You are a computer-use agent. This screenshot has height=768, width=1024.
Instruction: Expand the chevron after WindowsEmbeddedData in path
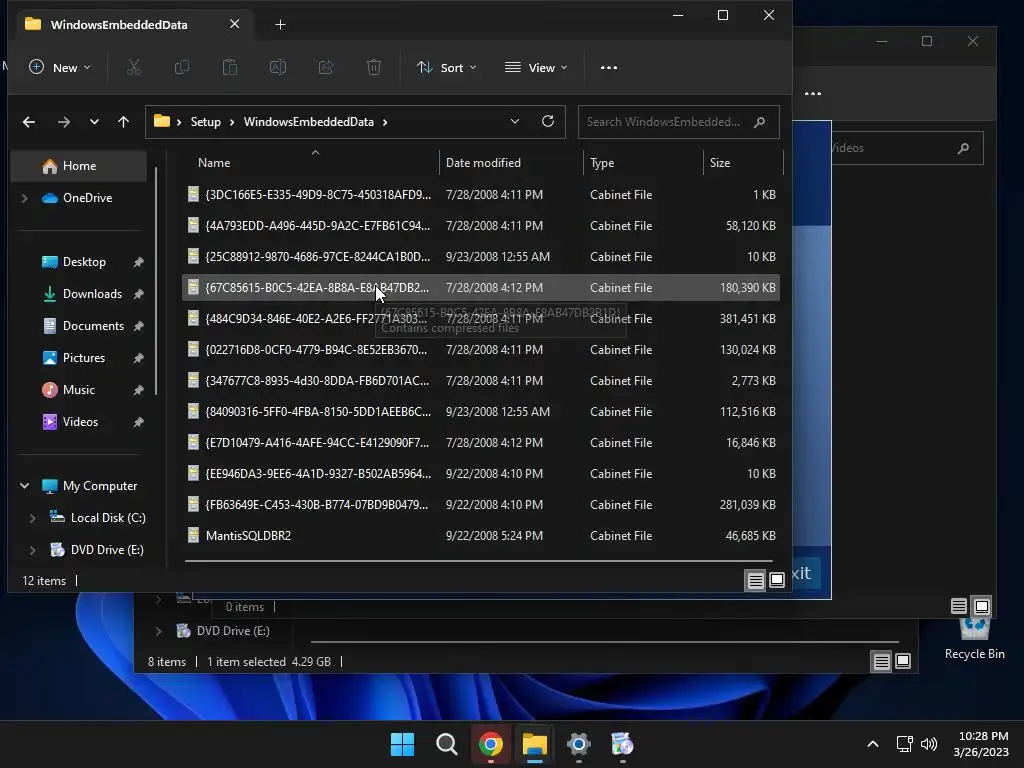385,122
